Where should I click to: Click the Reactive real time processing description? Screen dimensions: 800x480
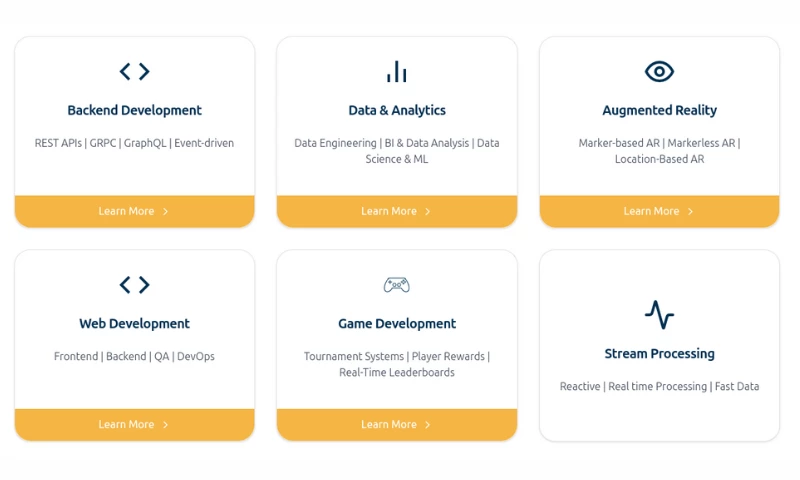click(x=659, y=386)
